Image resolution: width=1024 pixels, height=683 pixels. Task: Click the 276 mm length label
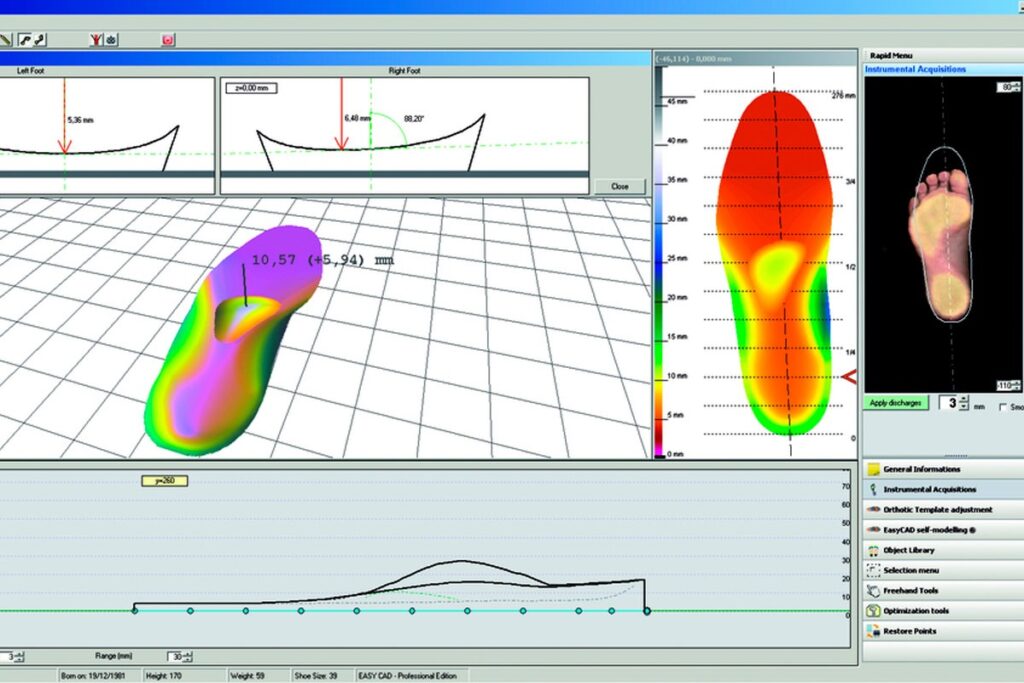843,95
